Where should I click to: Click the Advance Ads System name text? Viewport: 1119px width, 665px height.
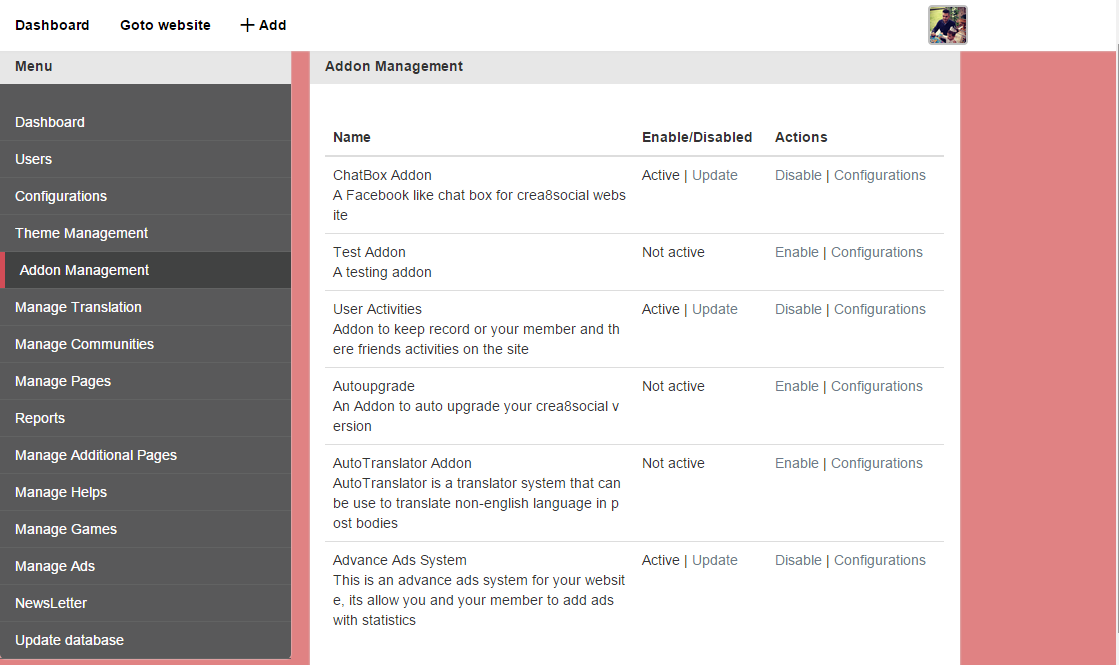coord(400,561)
